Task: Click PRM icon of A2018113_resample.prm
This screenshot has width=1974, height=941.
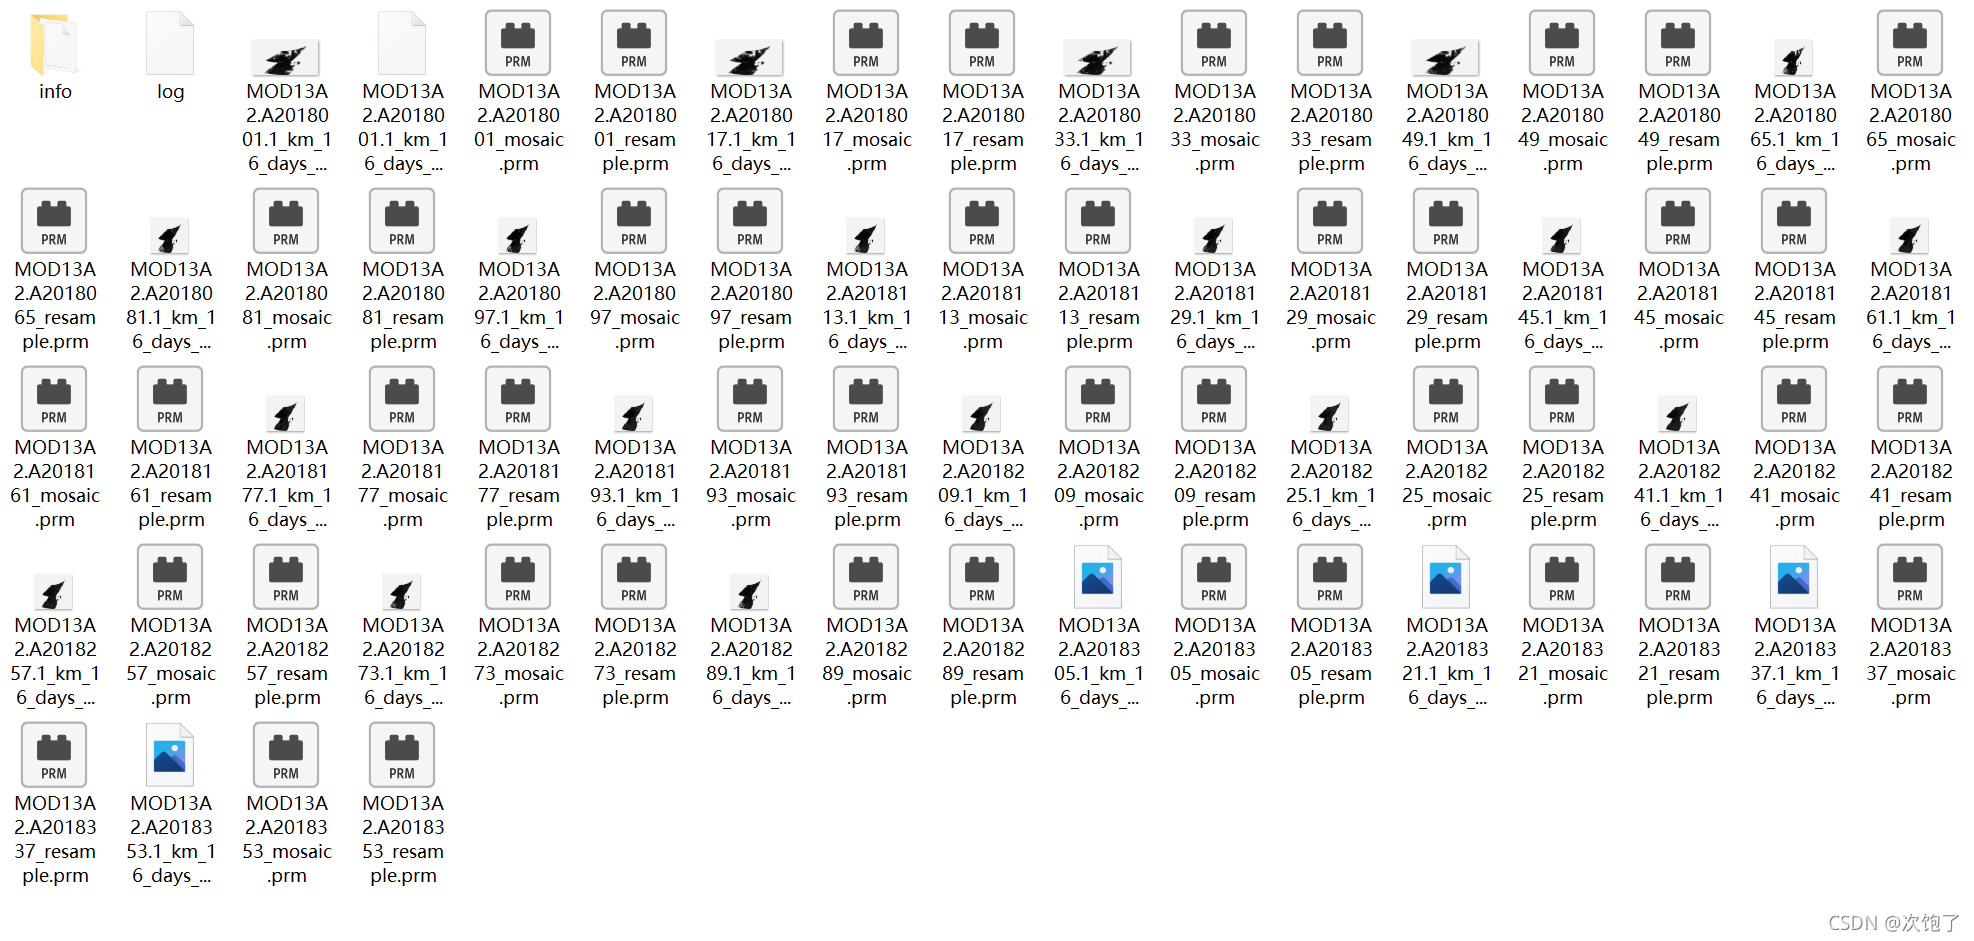Action: (1098, 221)
